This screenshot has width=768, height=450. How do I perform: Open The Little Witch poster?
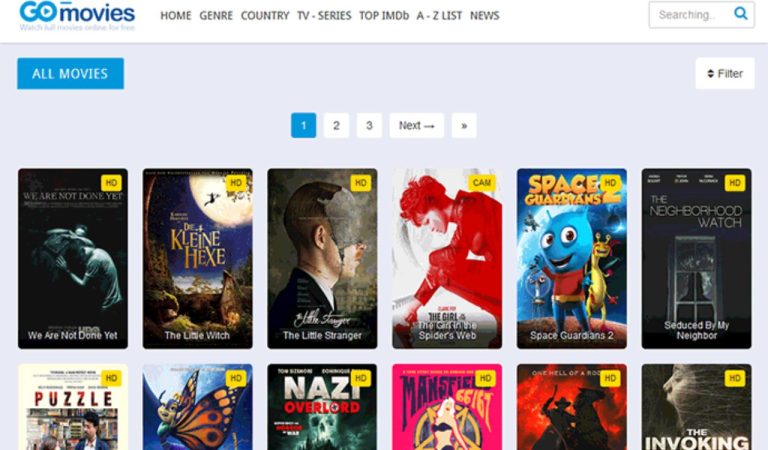(x=197, y=259)
